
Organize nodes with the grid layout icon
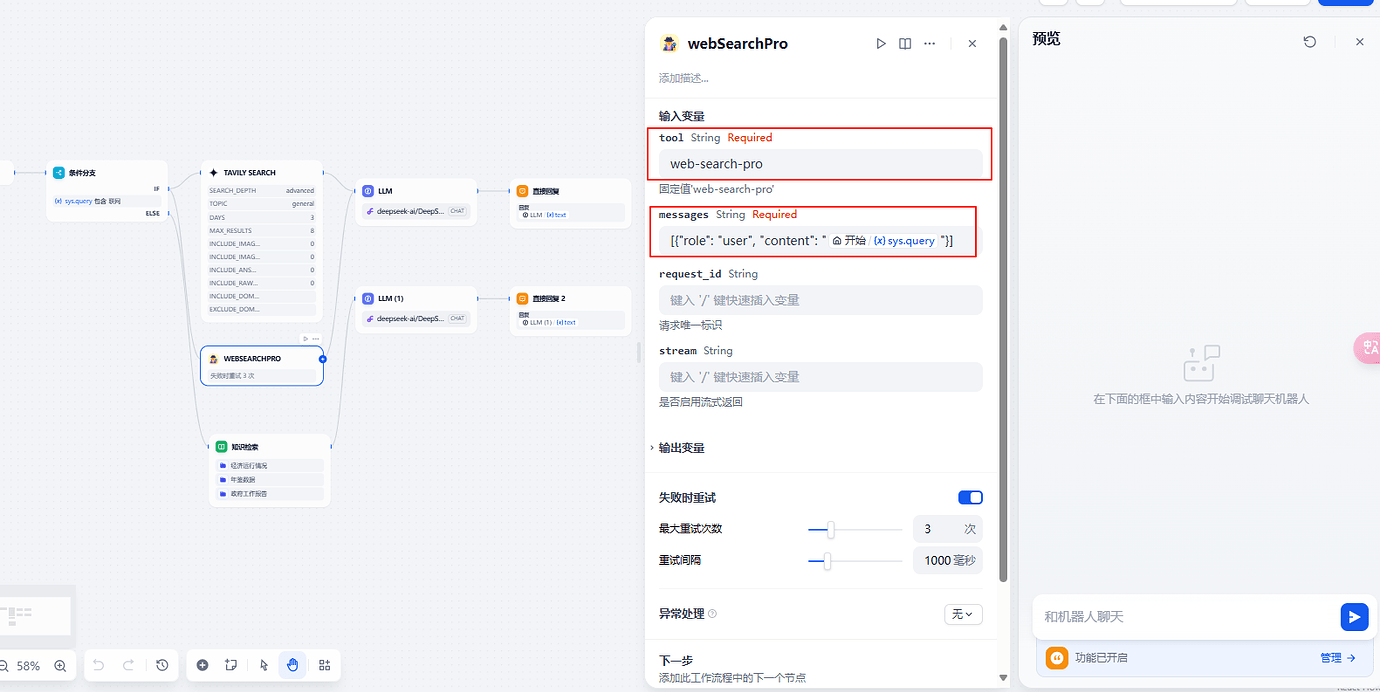(325, 665)
